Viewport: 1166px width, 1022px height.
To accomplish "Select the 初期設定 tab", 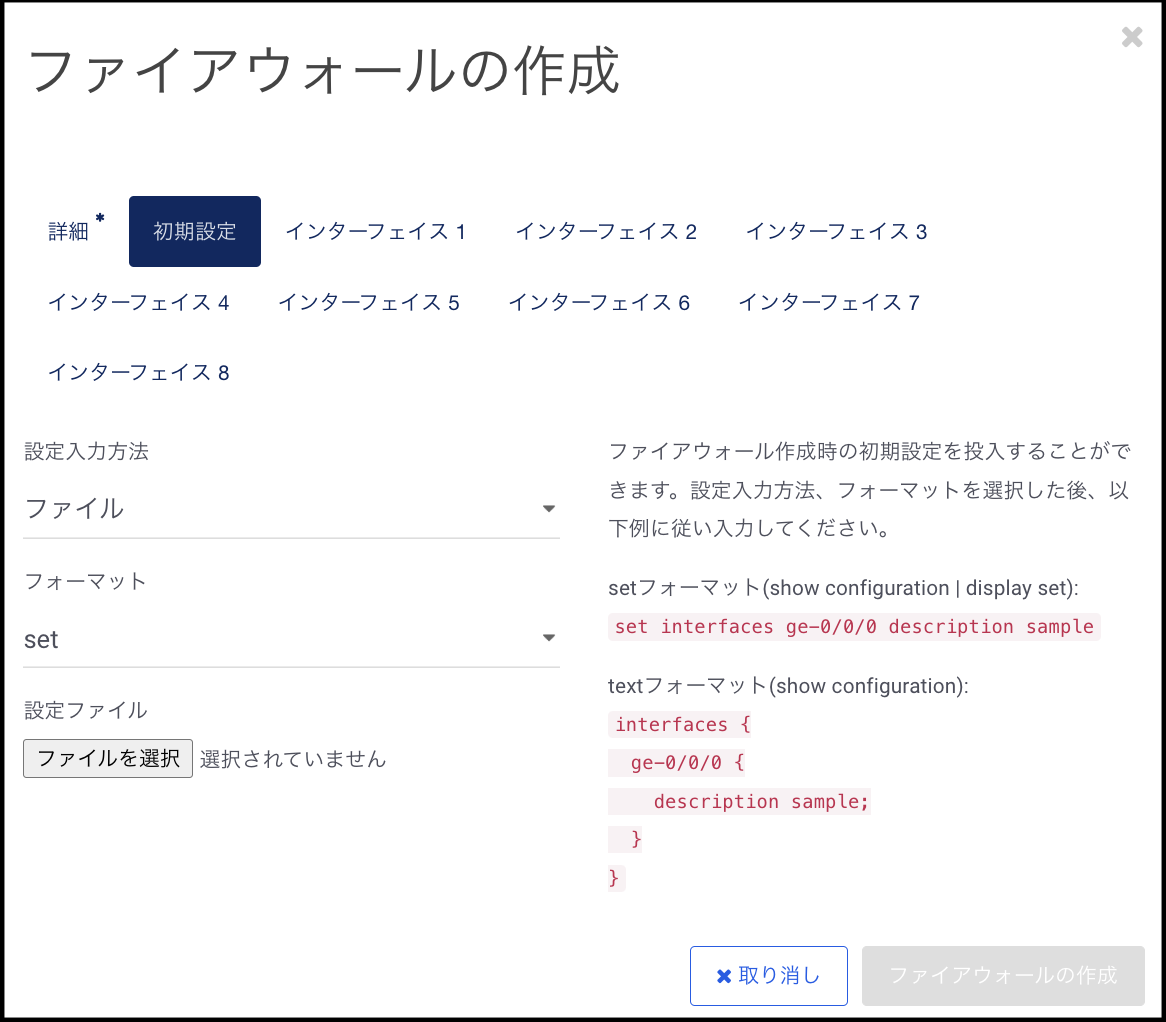I will point(195,231).
